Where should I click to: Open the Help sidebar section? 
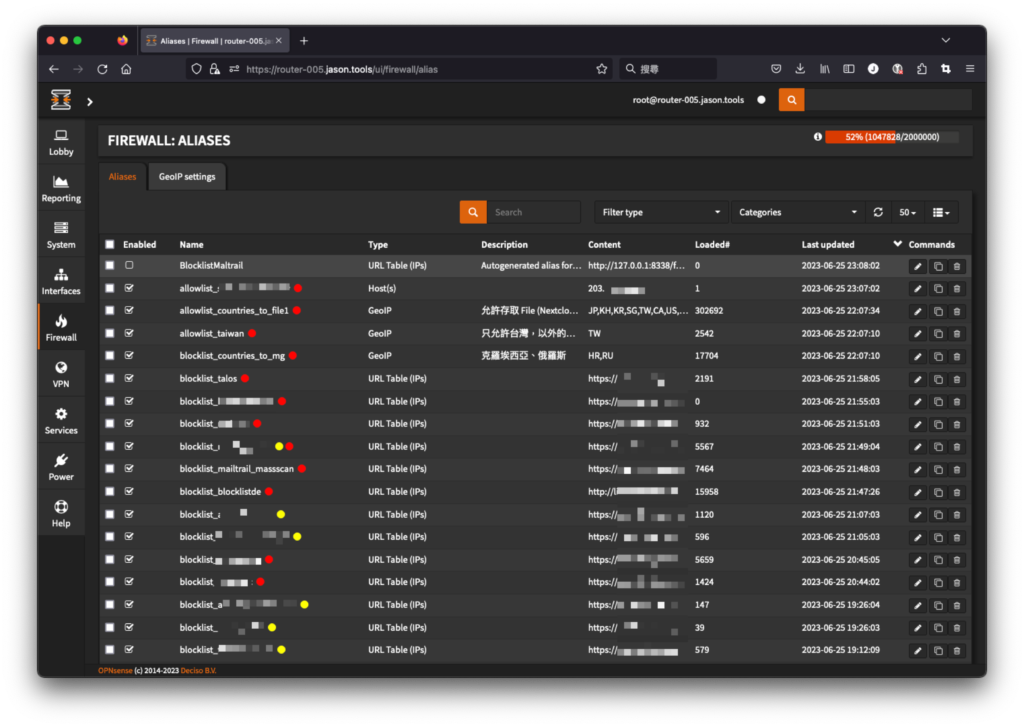[x=61, y=513]
